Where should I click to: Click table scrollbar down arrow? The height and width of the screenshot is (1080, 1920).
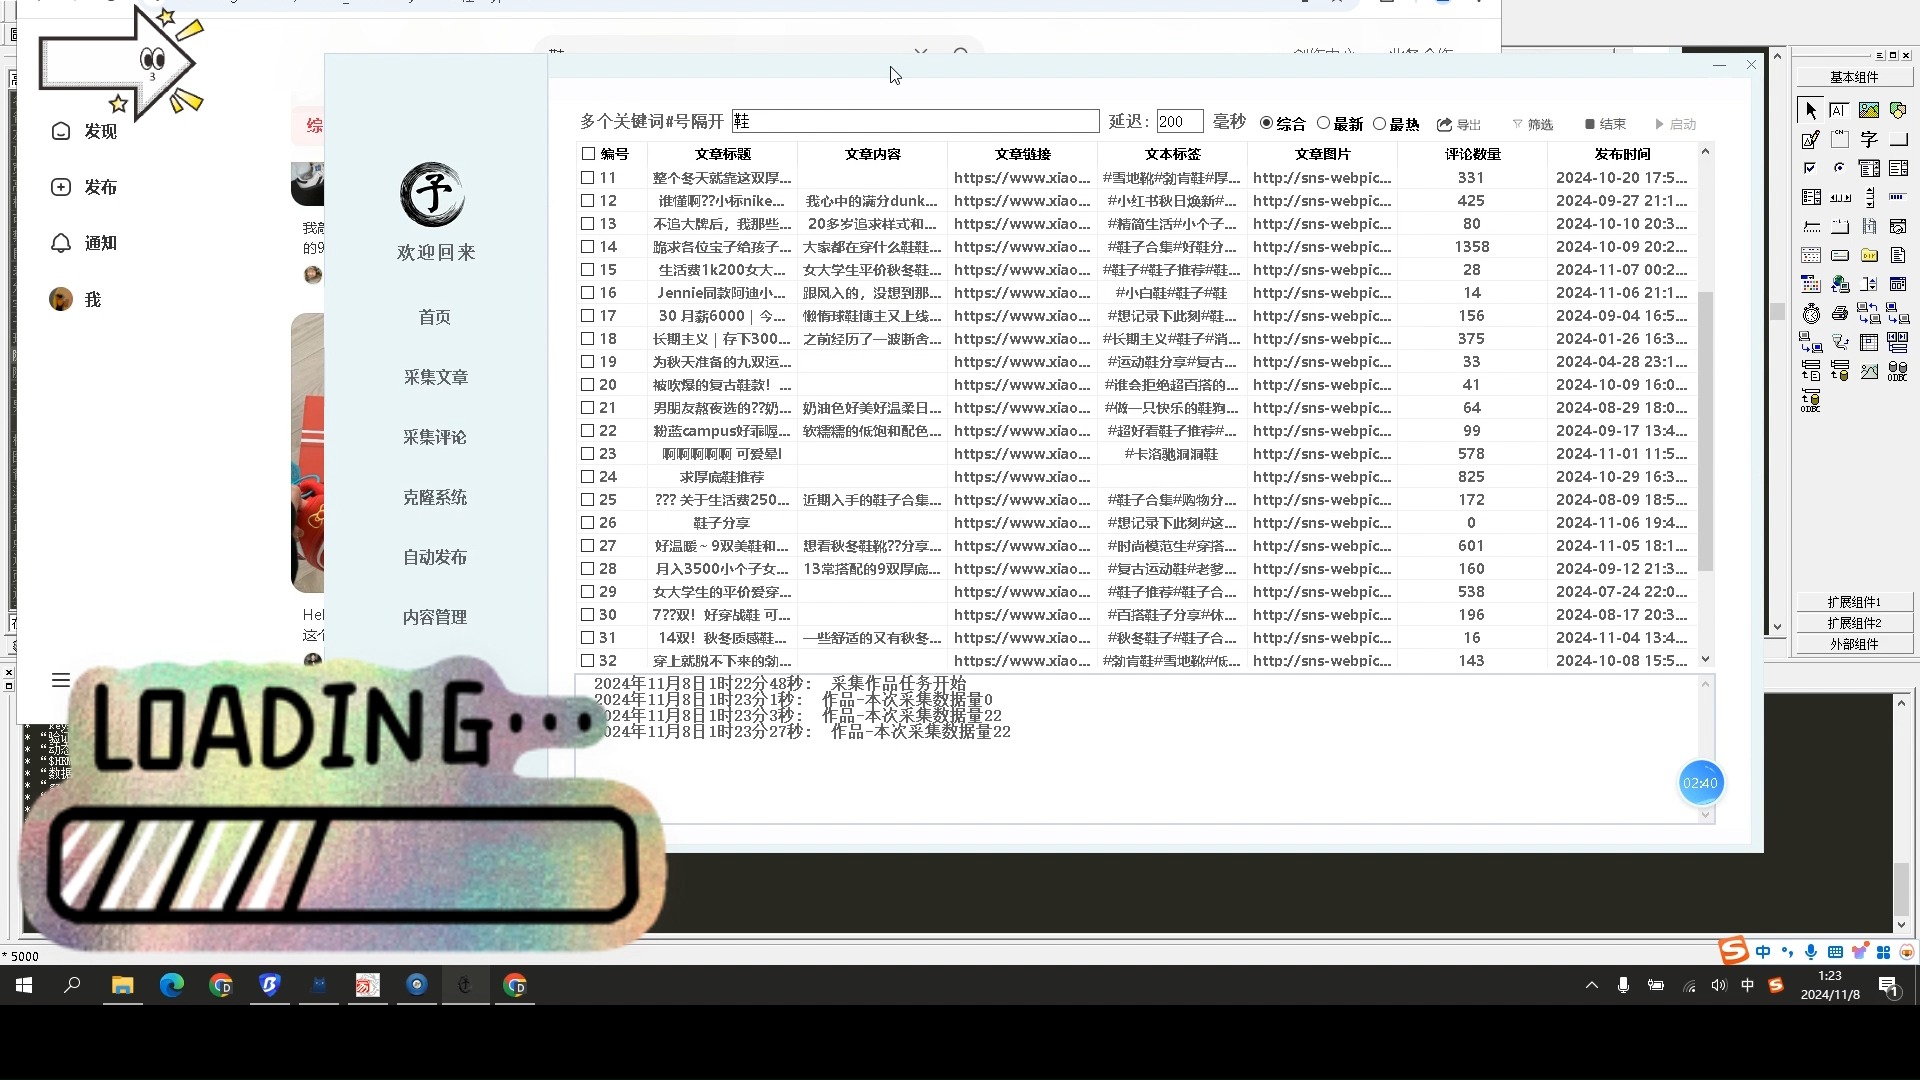click(x=1706, y=659)
